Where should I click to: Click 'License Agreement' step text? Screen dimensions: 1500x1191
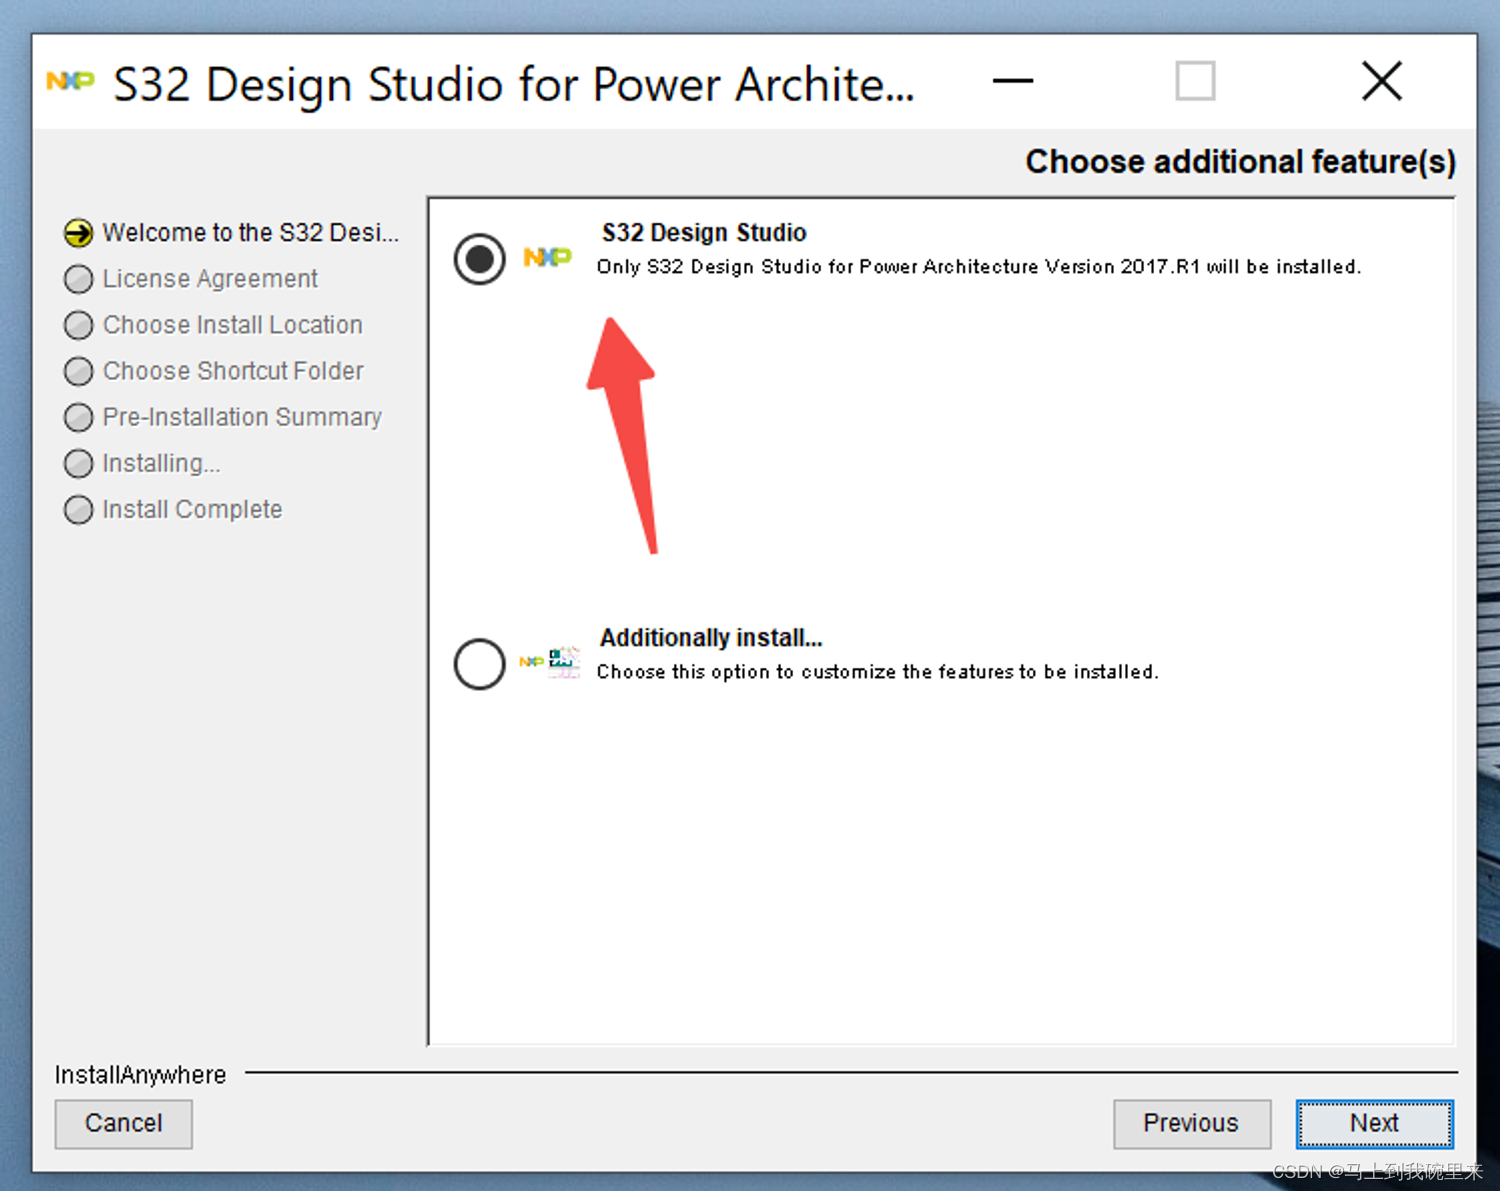point(210,279)
